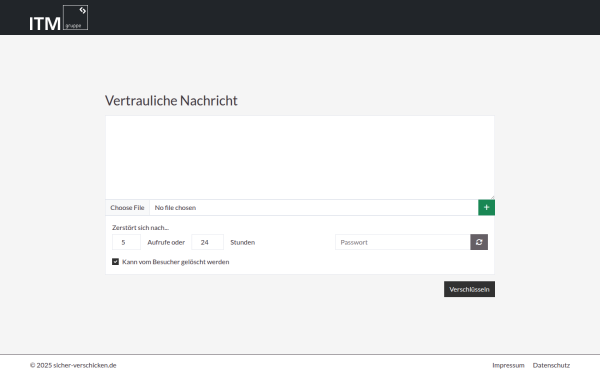Viewport: 600px width, 375px height.
Task: Click into the Passwort field
Action: (x=403, y=242)
